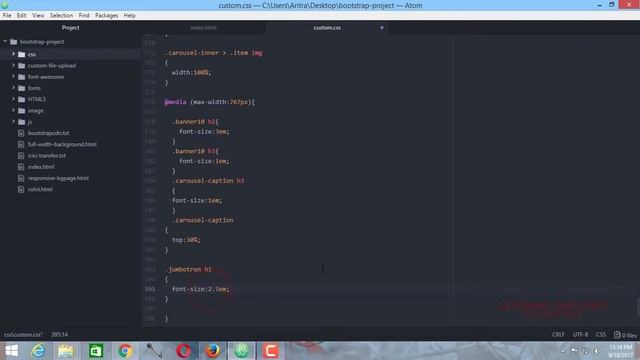Open the Packages menu
The height and width of the screenshot is (360, 640).
tap(107, 16)
